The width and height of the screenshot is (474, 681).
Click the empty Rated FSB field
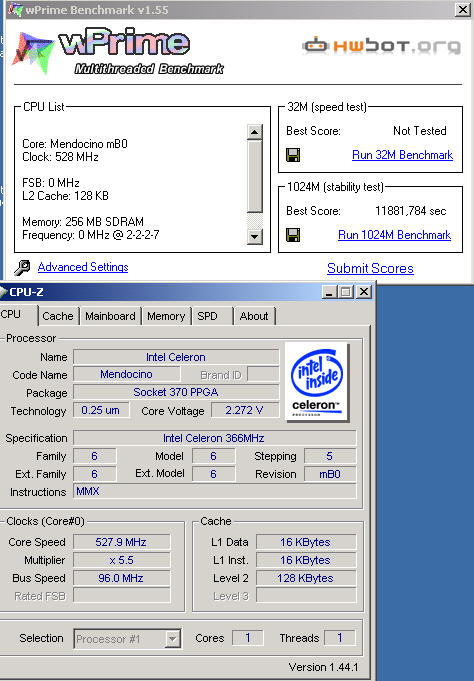tap(121, 595)
